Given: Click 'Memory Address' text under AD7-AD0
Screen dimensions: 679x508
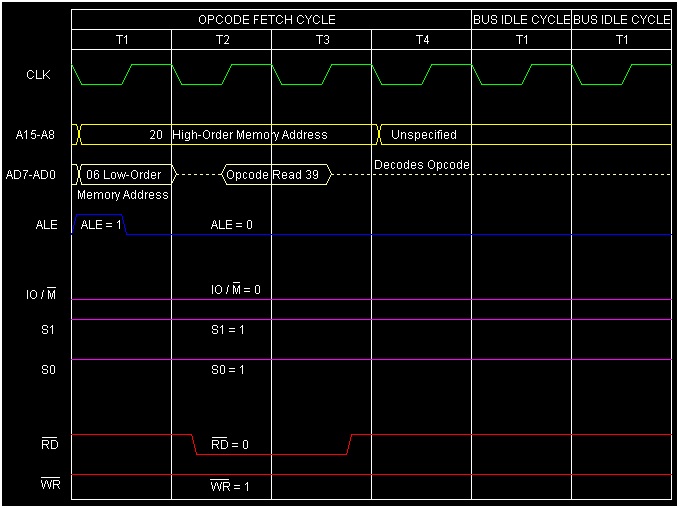Looking at the screenshot, I should click(123, 195).
